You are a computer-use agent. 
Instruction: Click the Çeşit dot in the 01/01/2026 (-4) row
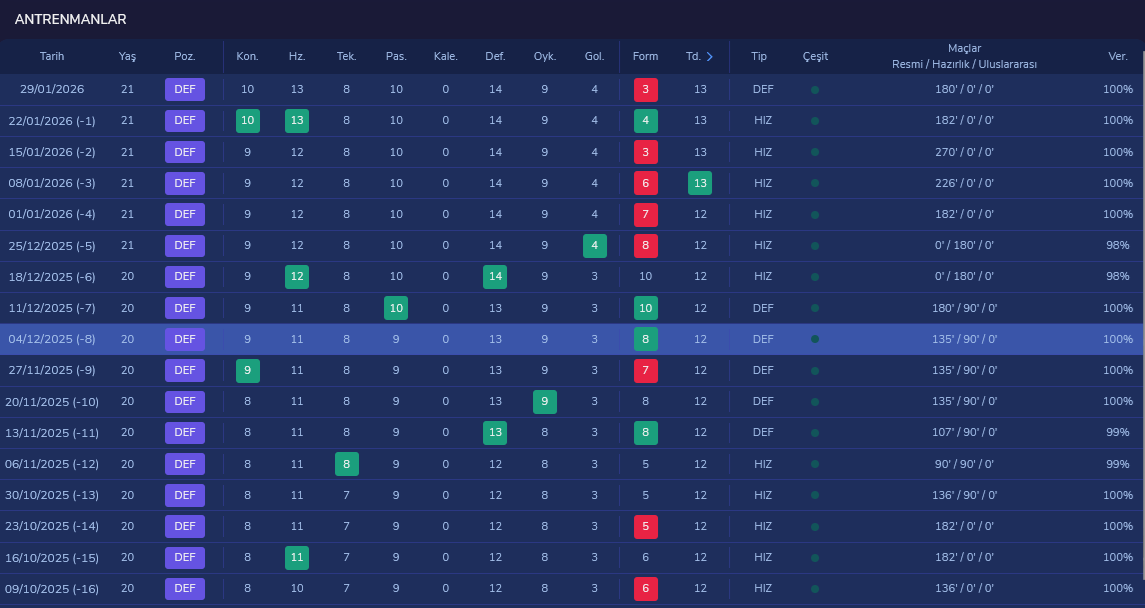[x=815, y=215]
